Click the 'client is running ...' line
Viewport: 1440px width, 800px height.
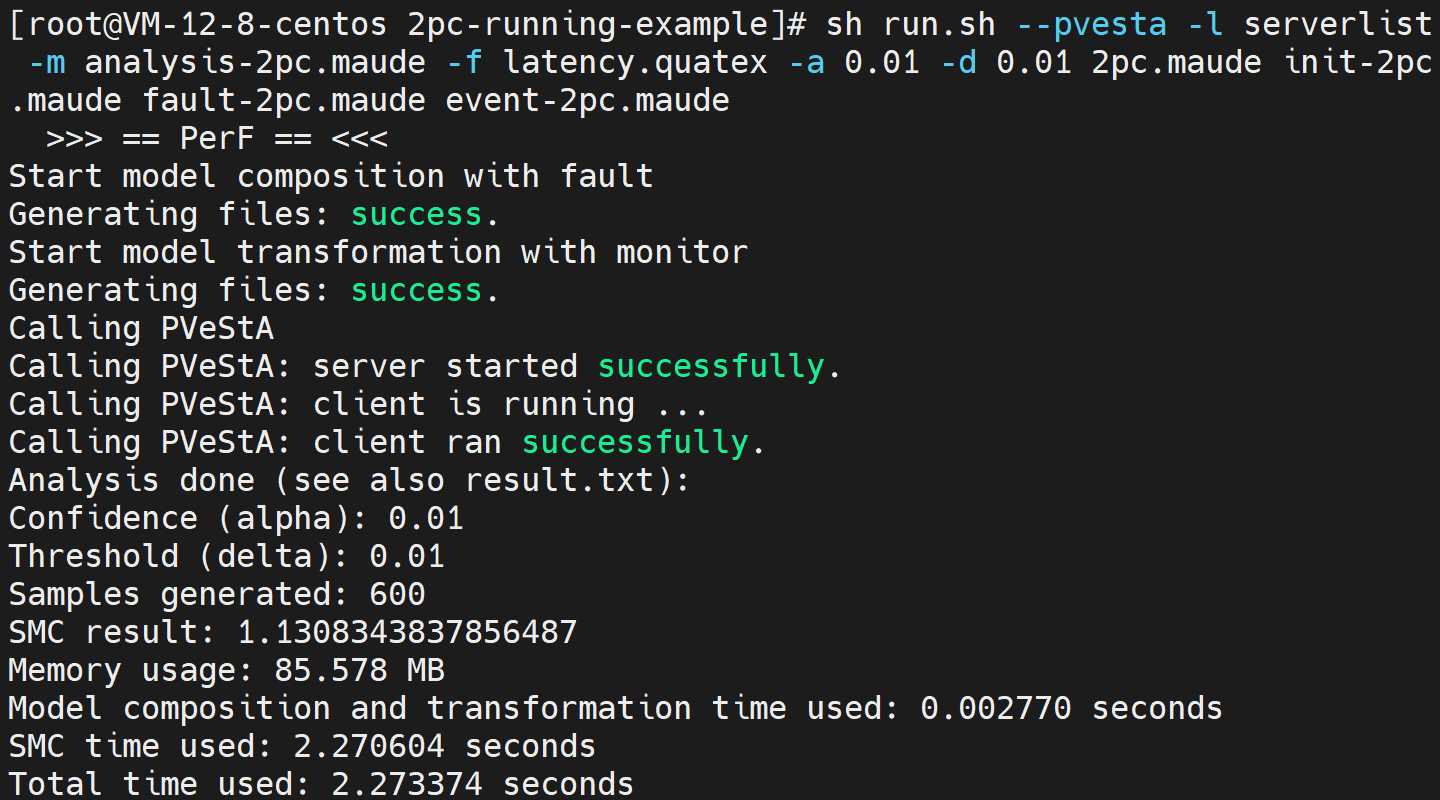pos(511,404)
